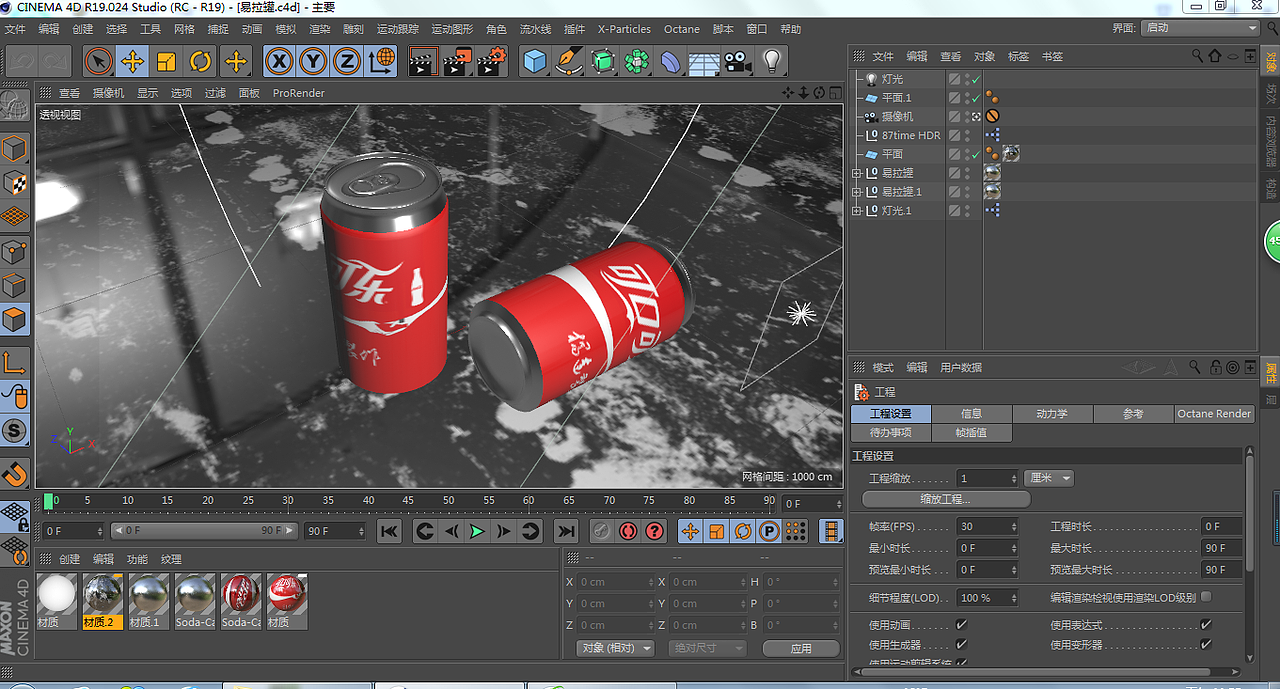
Task: Jump to the end of the animation
Action: point(566,531)
